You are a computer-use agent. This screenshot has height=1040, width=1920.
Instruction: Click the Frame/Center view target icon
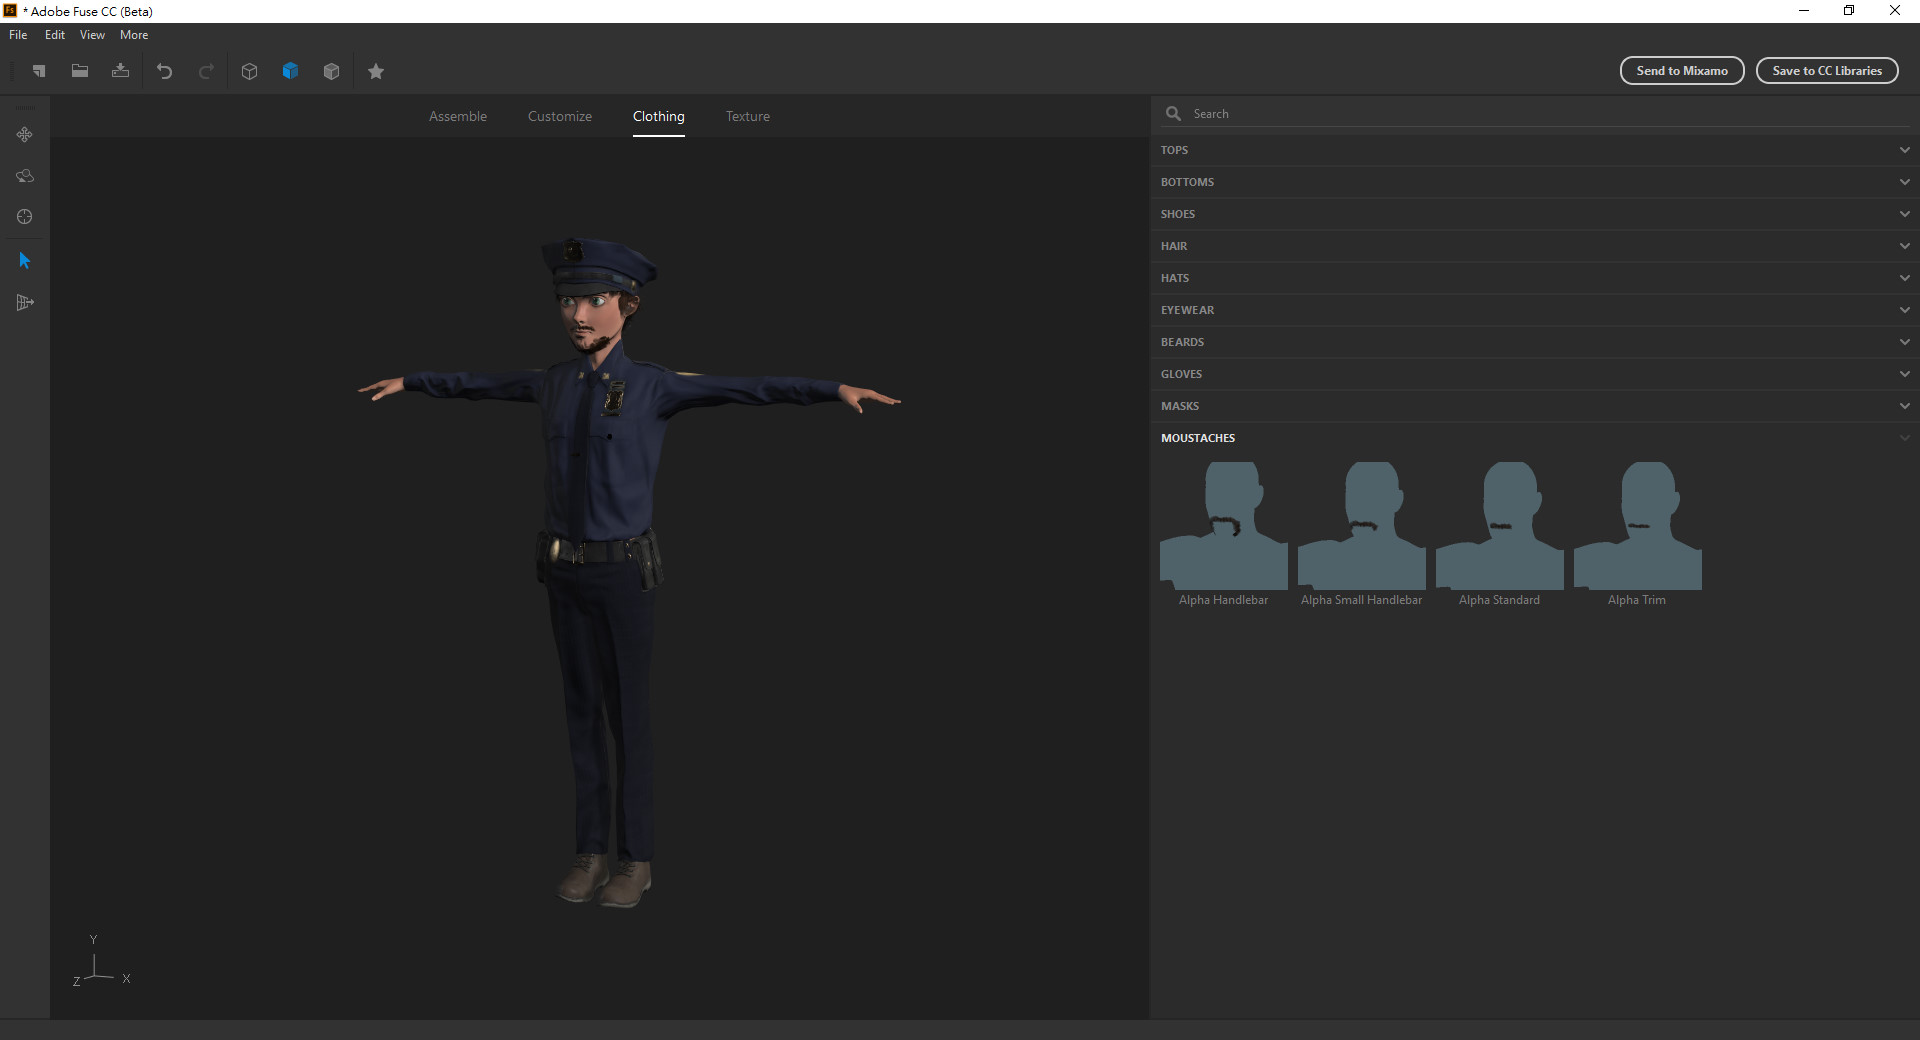(x=25, y=217)
